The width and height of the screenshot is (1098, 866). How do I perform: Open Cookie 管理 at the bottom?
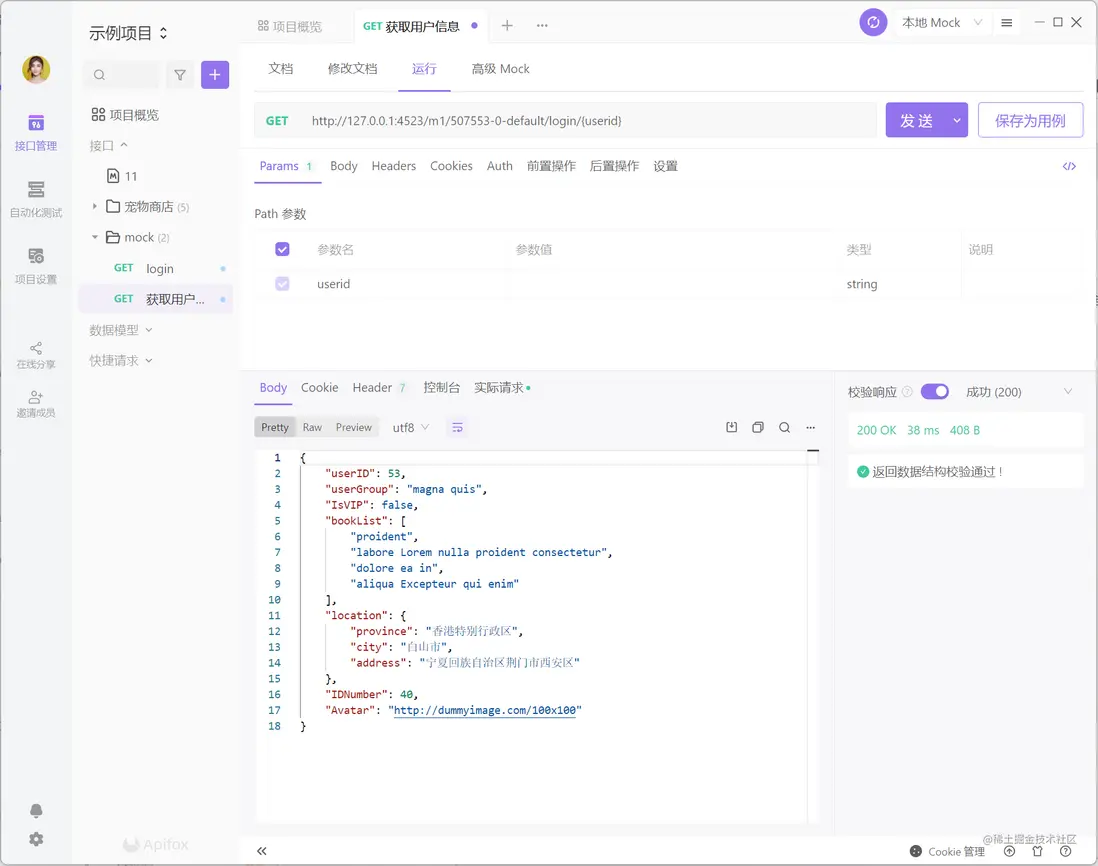pyautogui.click(x=947, y=851)
